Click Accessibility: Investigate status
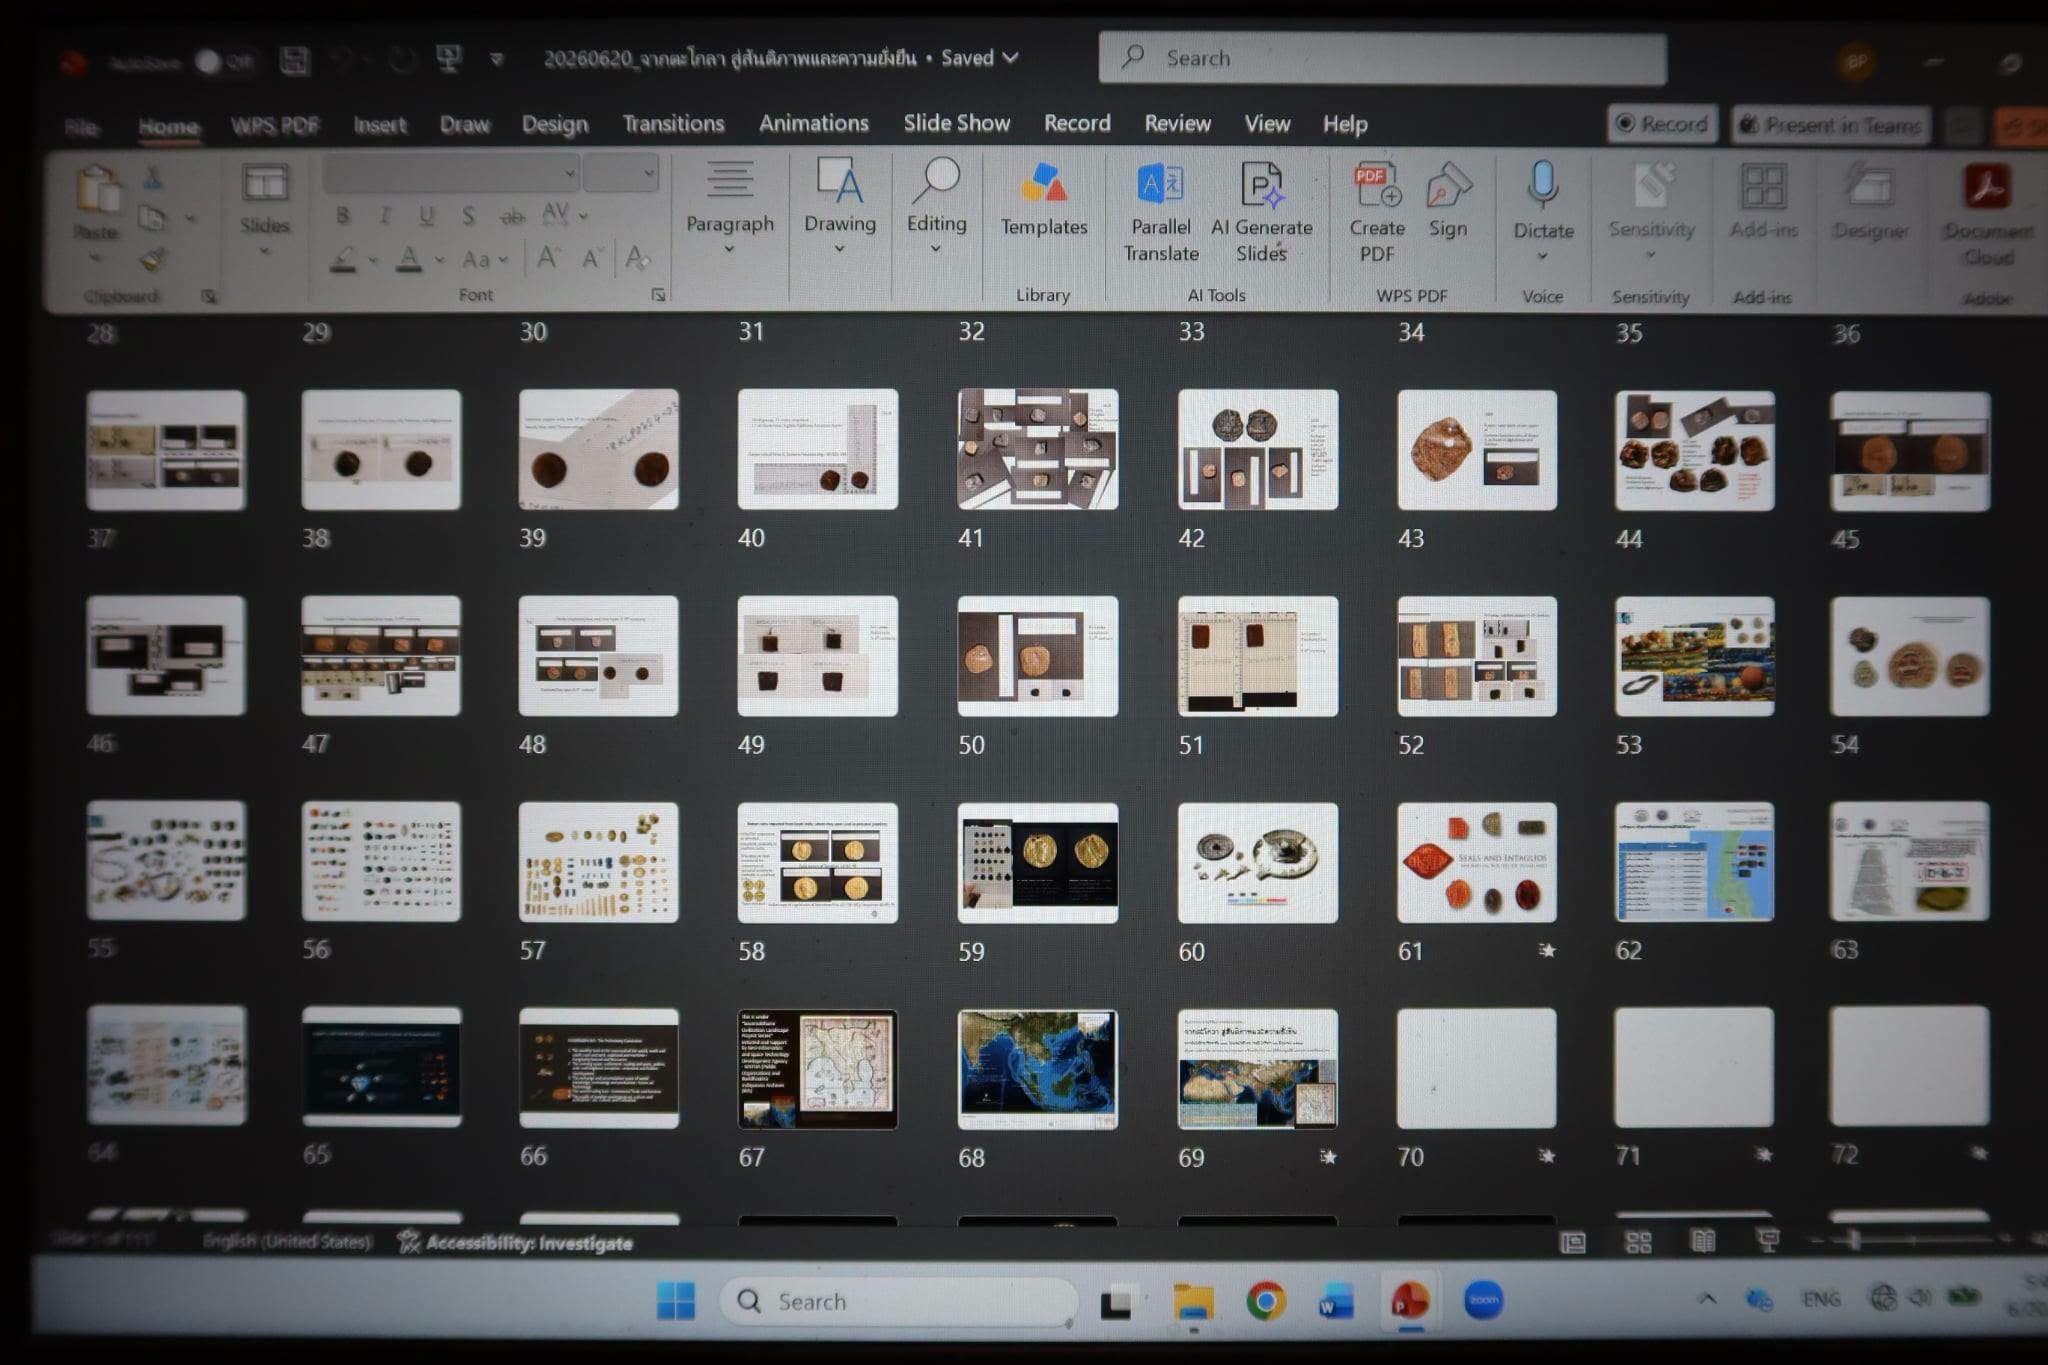This screenshot has width=2048, height=1365. click(516, 1242)
